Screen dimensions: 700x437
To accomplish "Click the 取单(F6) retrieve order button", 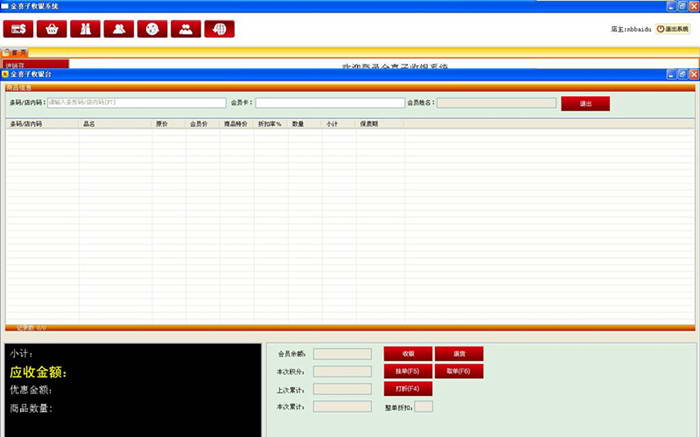I will (x=460, y=371).
